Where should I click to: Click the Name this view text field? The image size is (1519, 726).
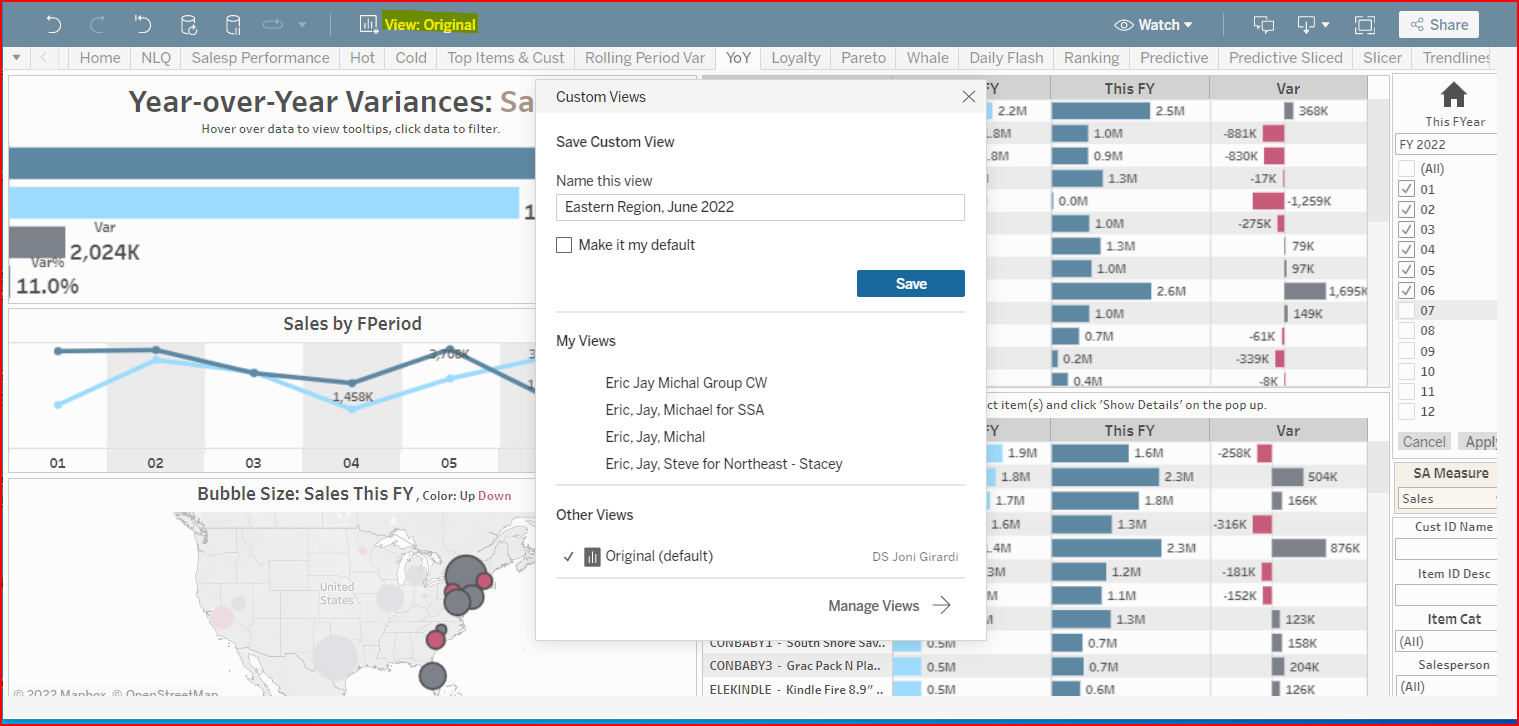760,207
